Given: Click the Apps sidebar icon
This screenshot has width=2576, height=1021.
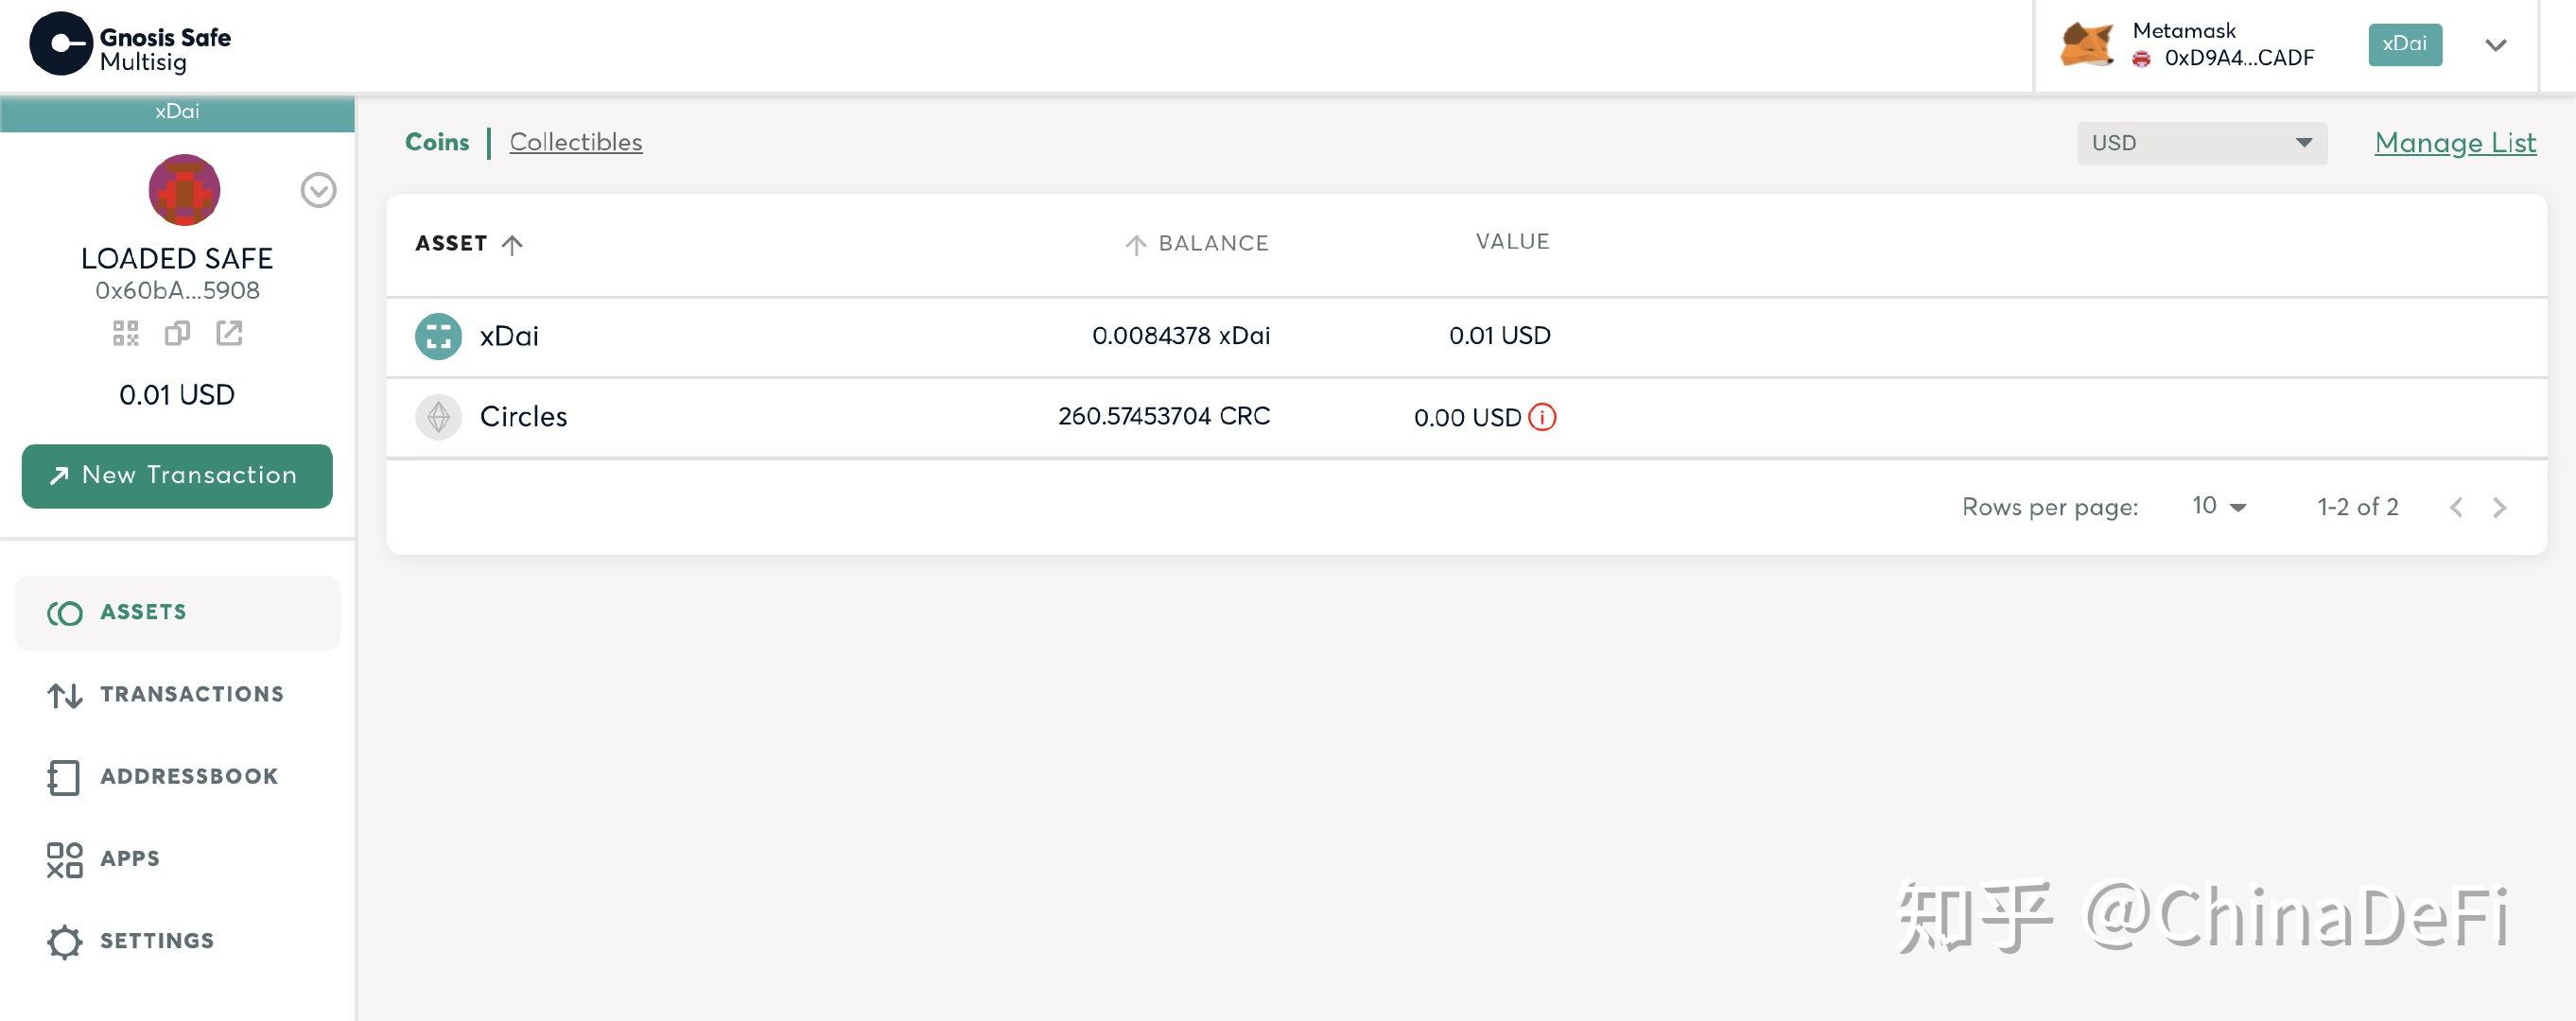Looking at the screenshot, I should coord(61,857).
